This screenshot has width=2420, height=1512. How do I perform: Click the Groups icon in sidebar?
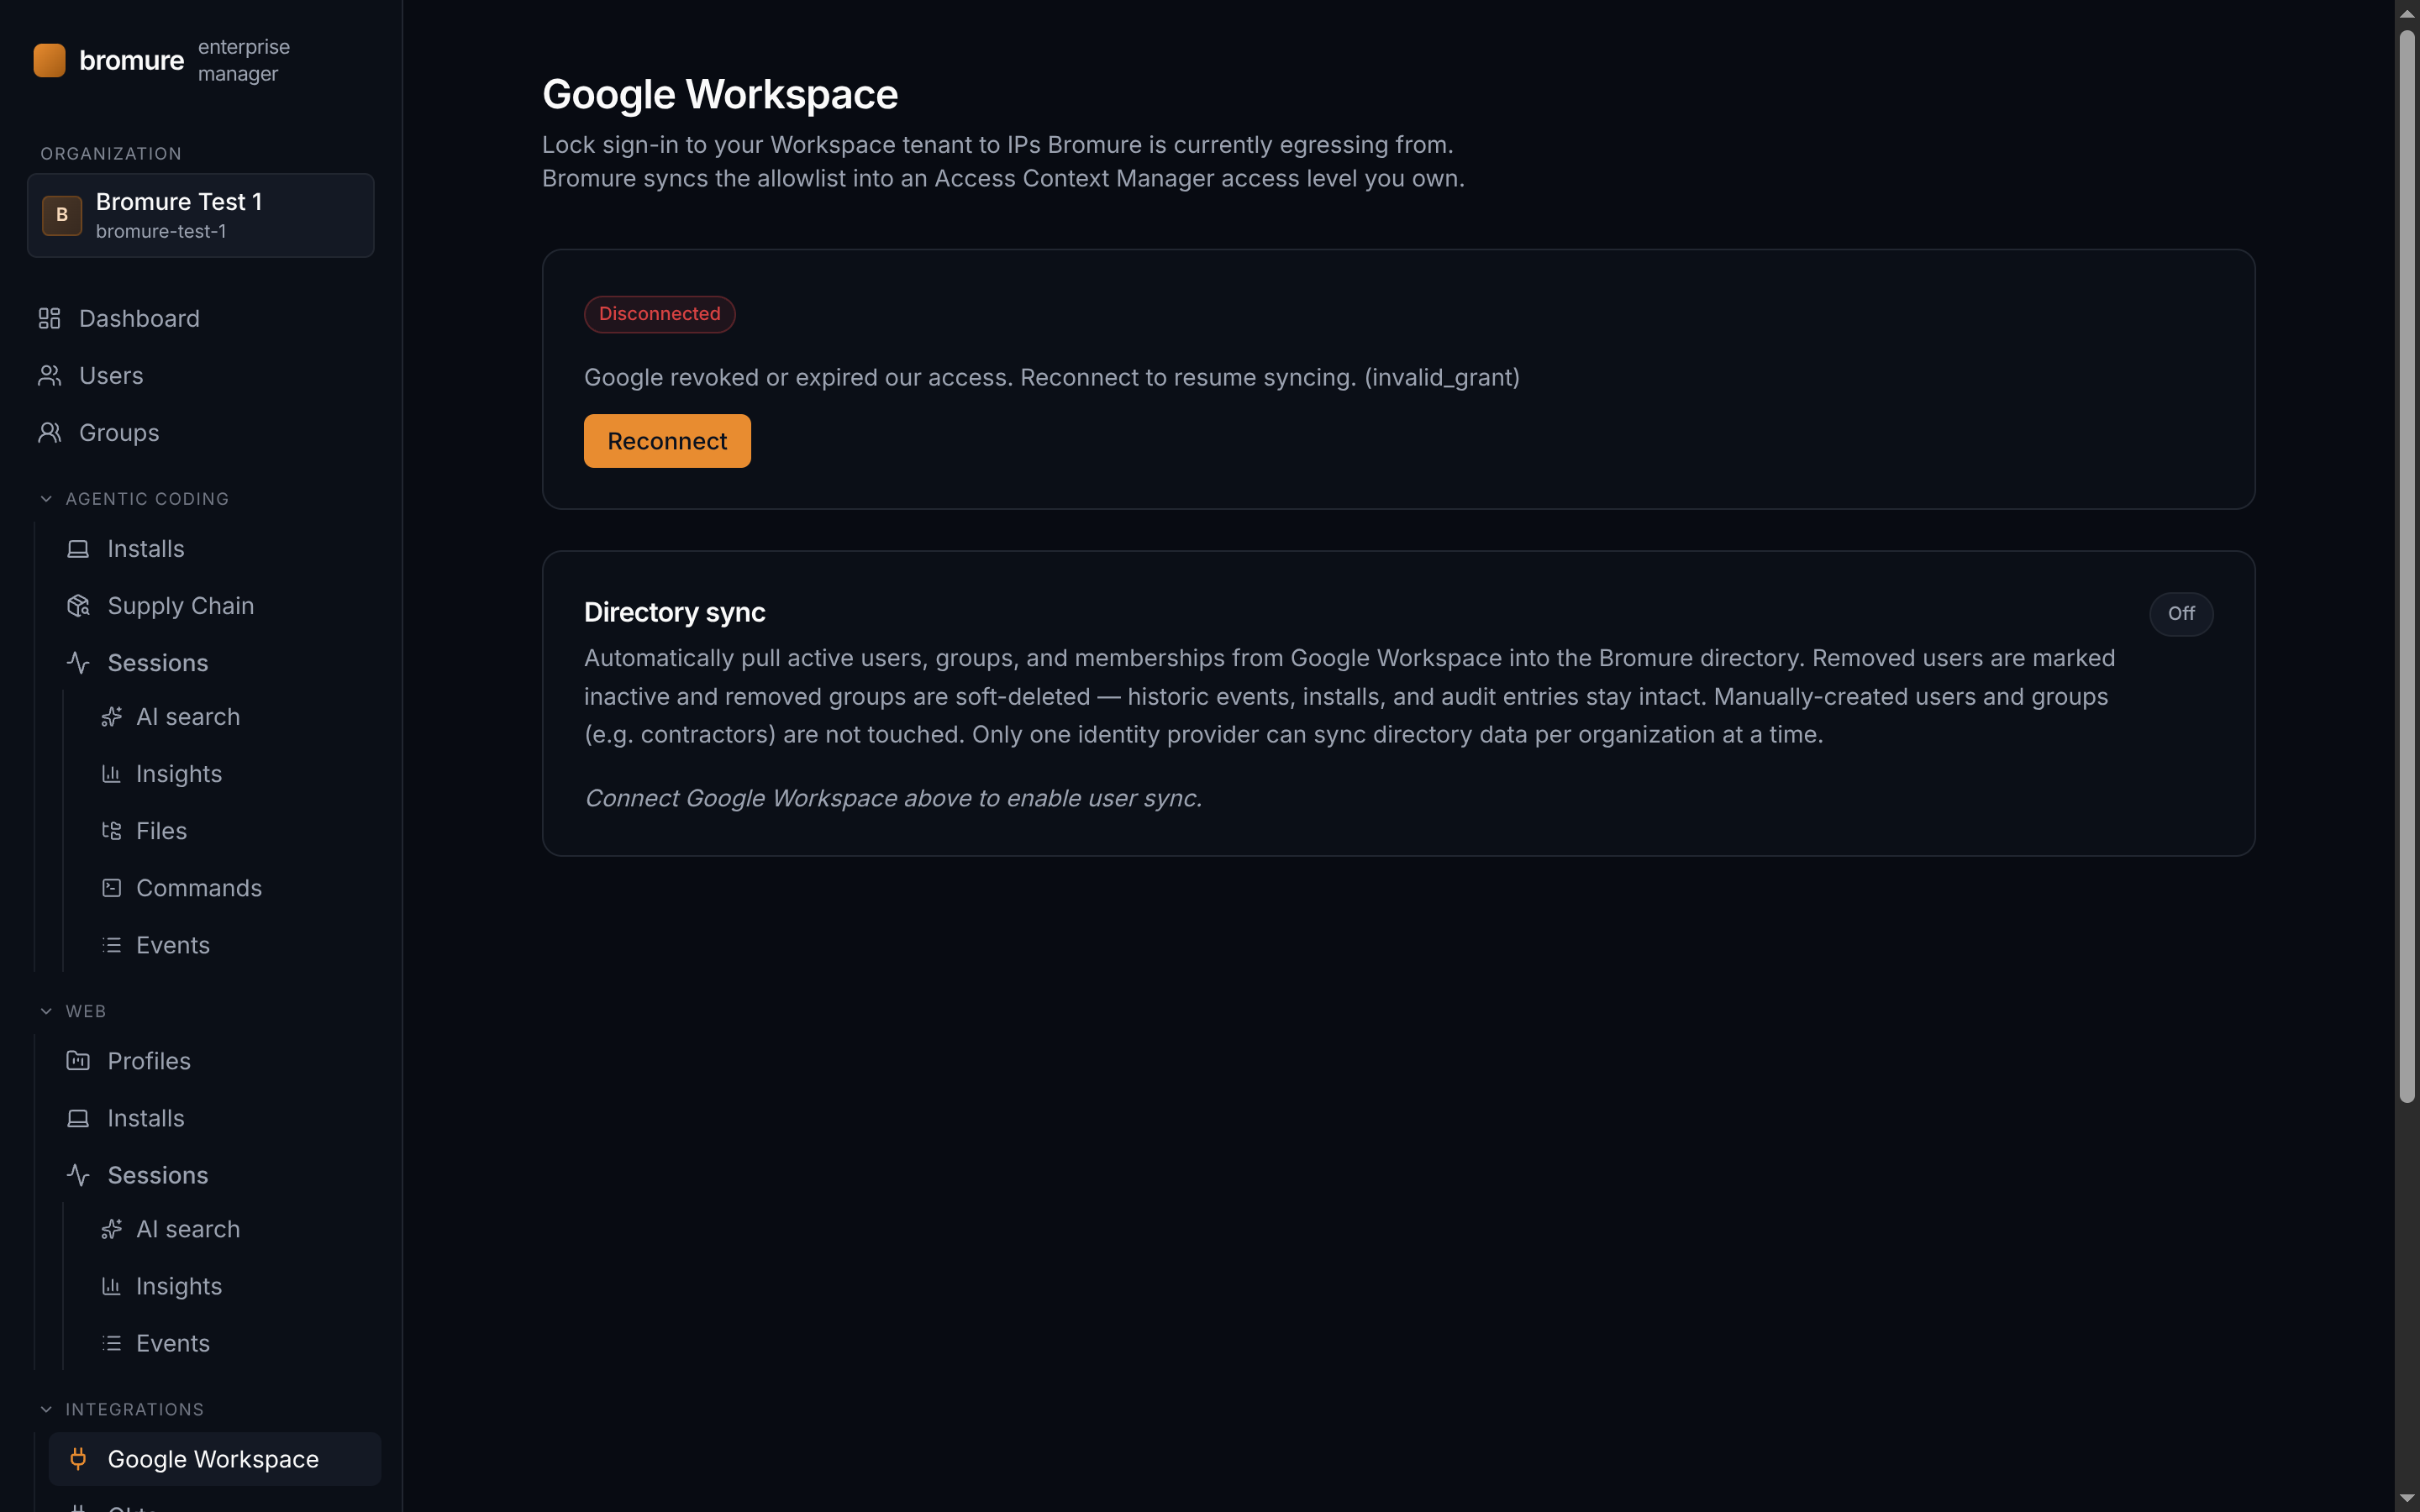(x=49, y=433)
